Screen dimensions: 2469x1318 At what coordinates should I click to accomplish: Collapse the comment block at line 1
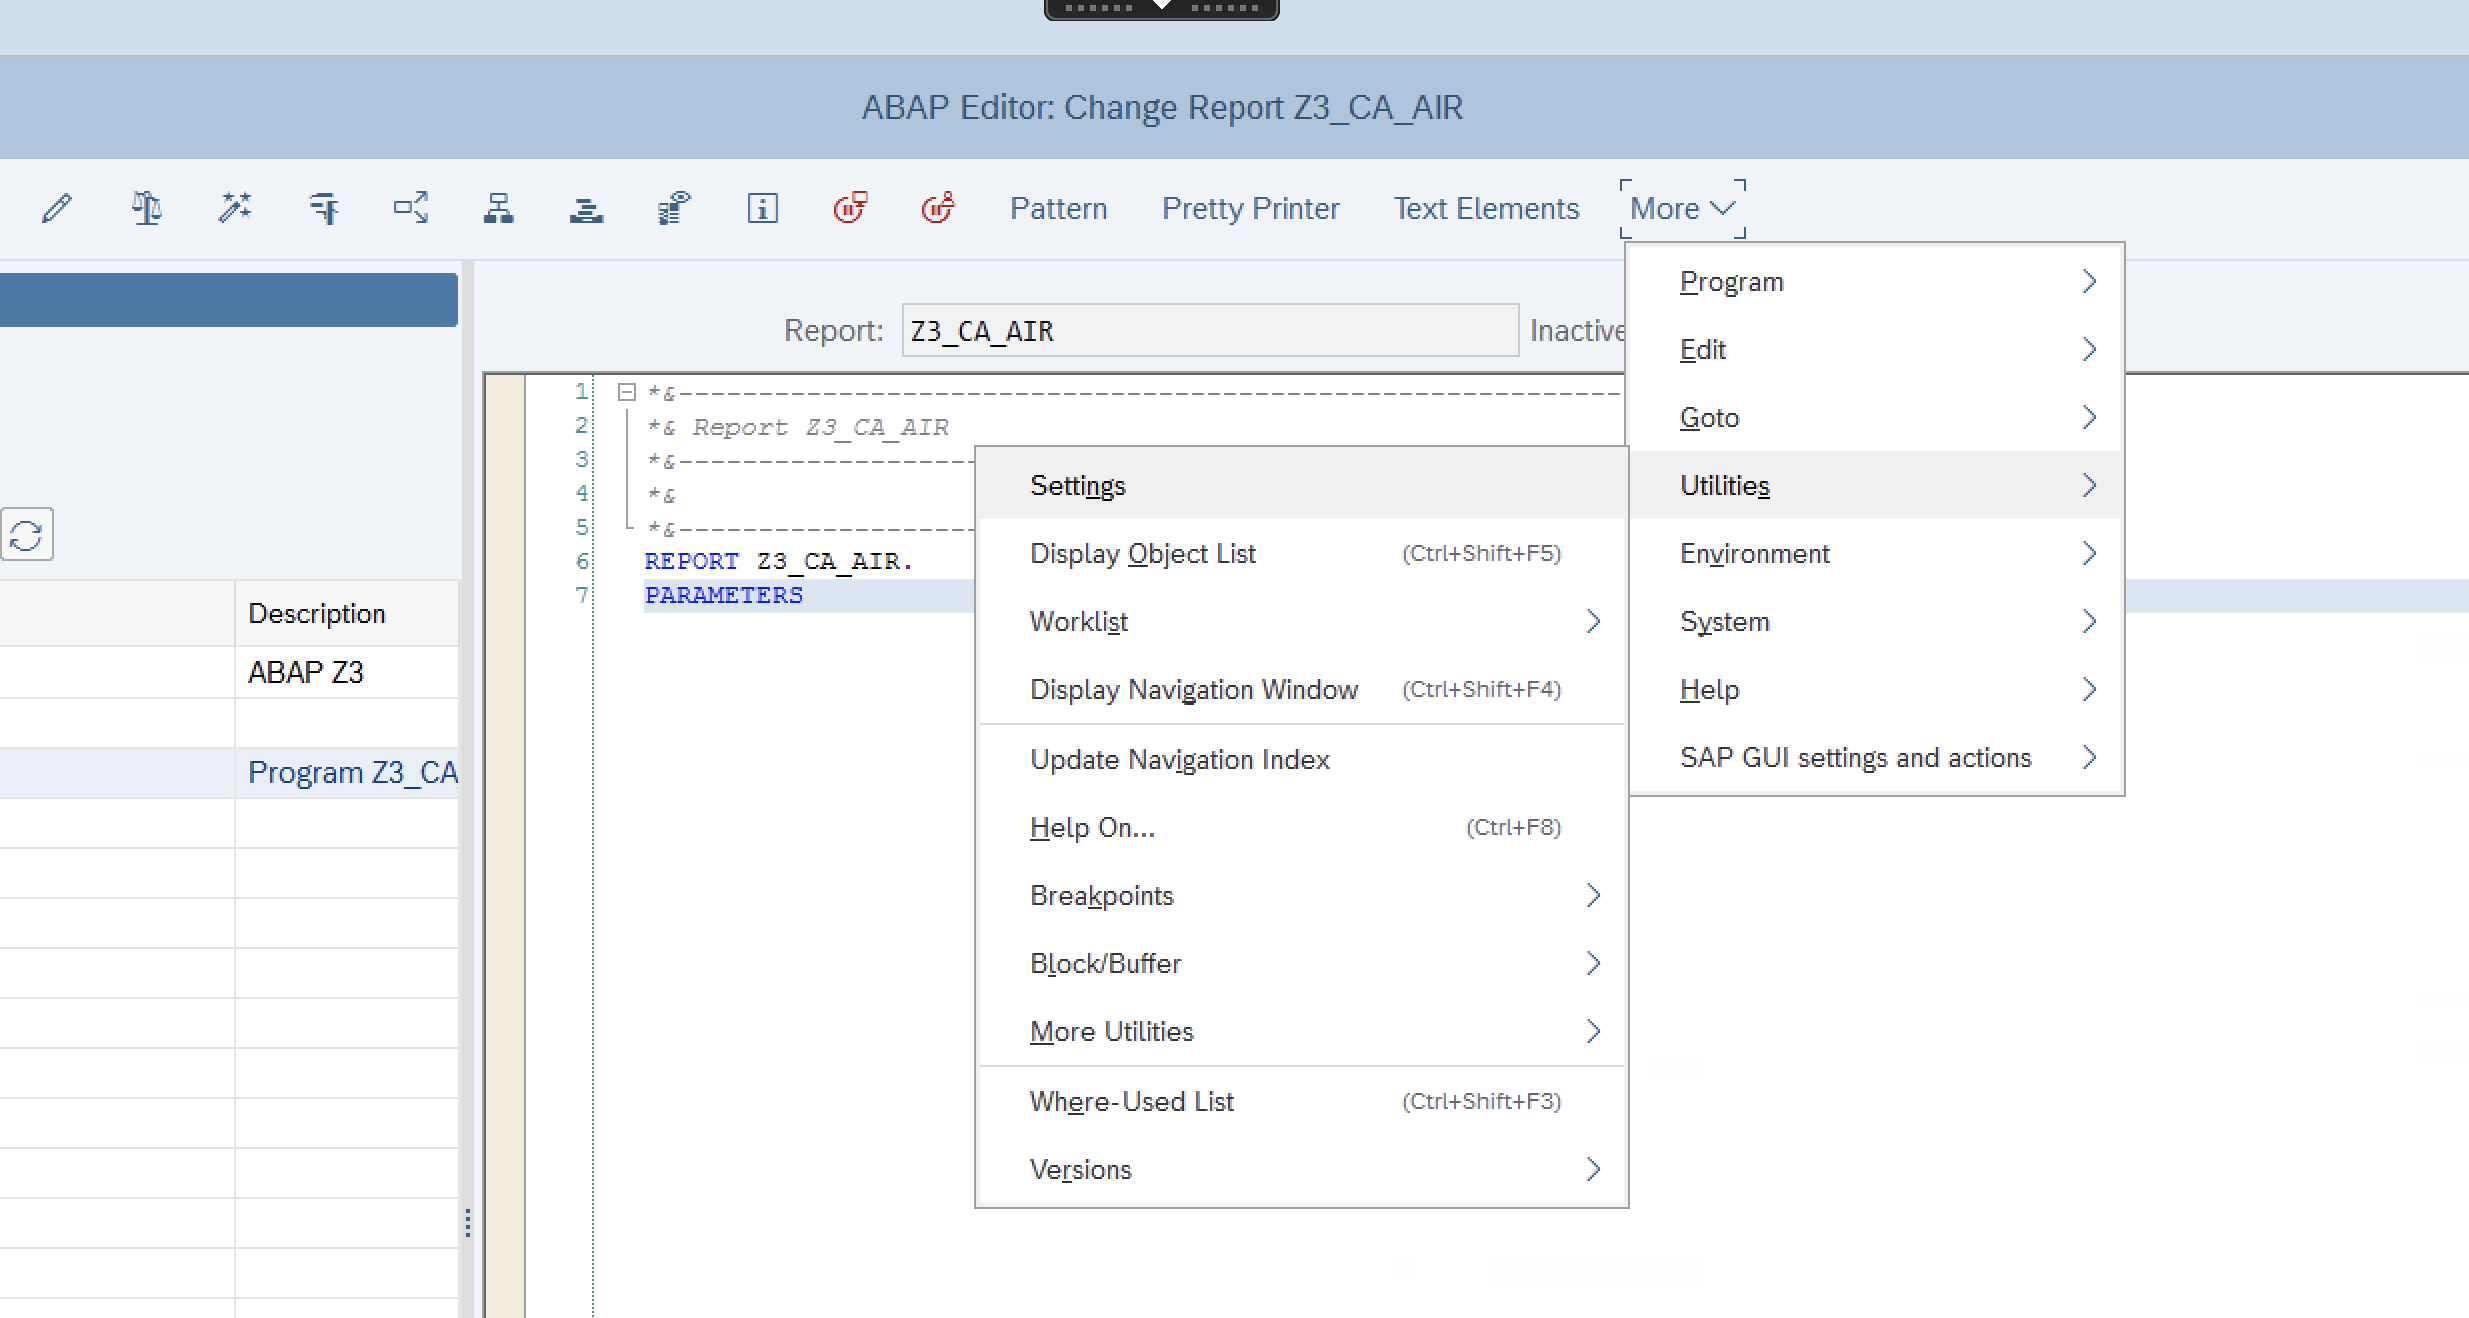tap(627, 392)
